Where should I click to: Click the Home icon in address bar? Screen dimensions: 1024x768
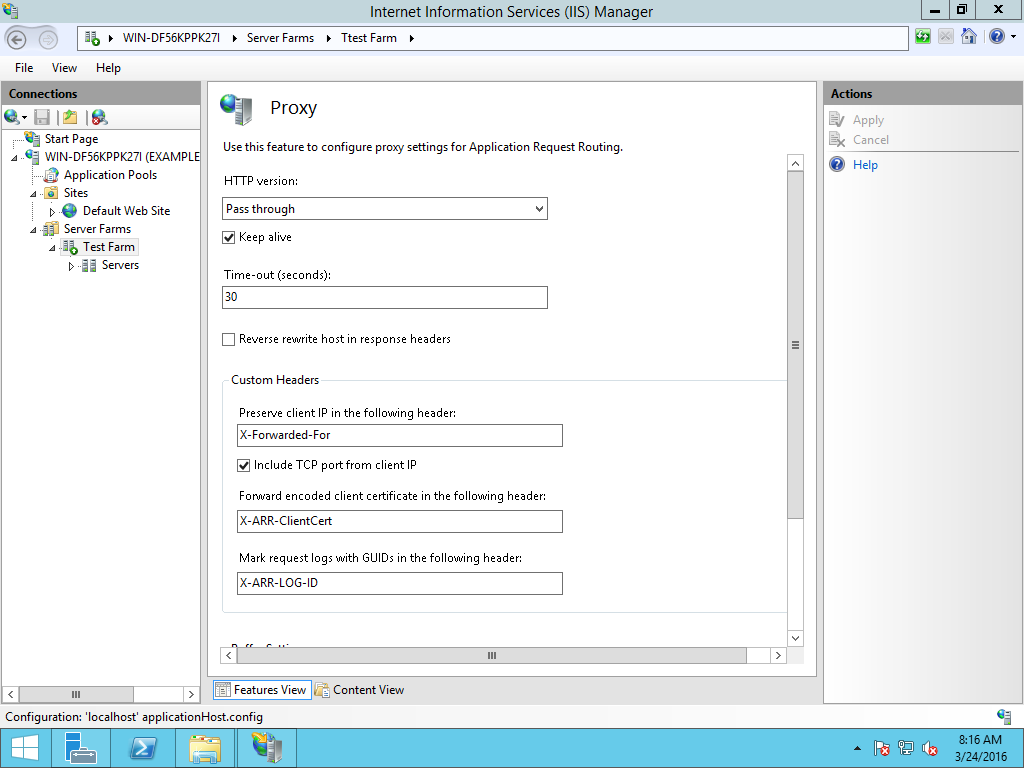pos(969,37)
